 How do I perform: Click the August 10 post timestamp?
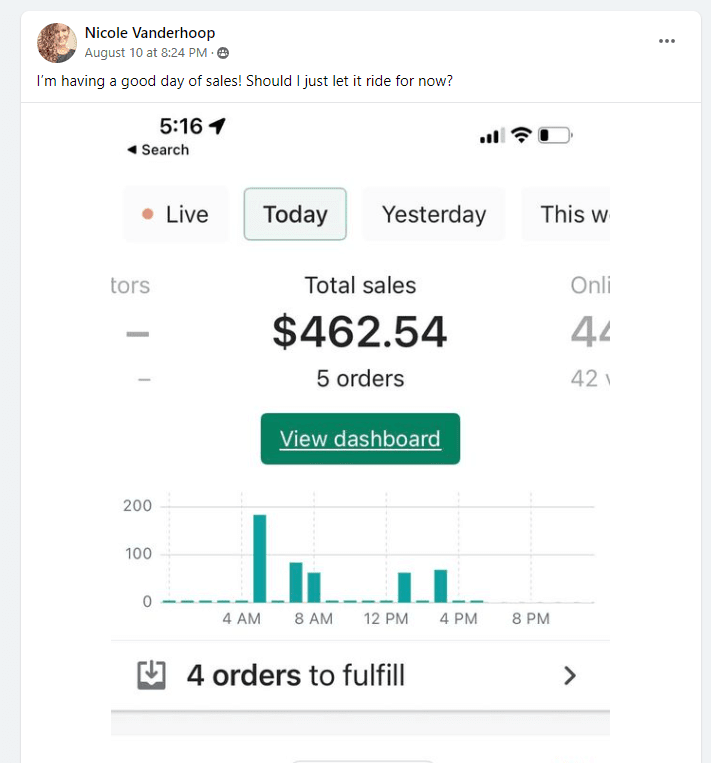pyautogui.click(x=146, y=52)
